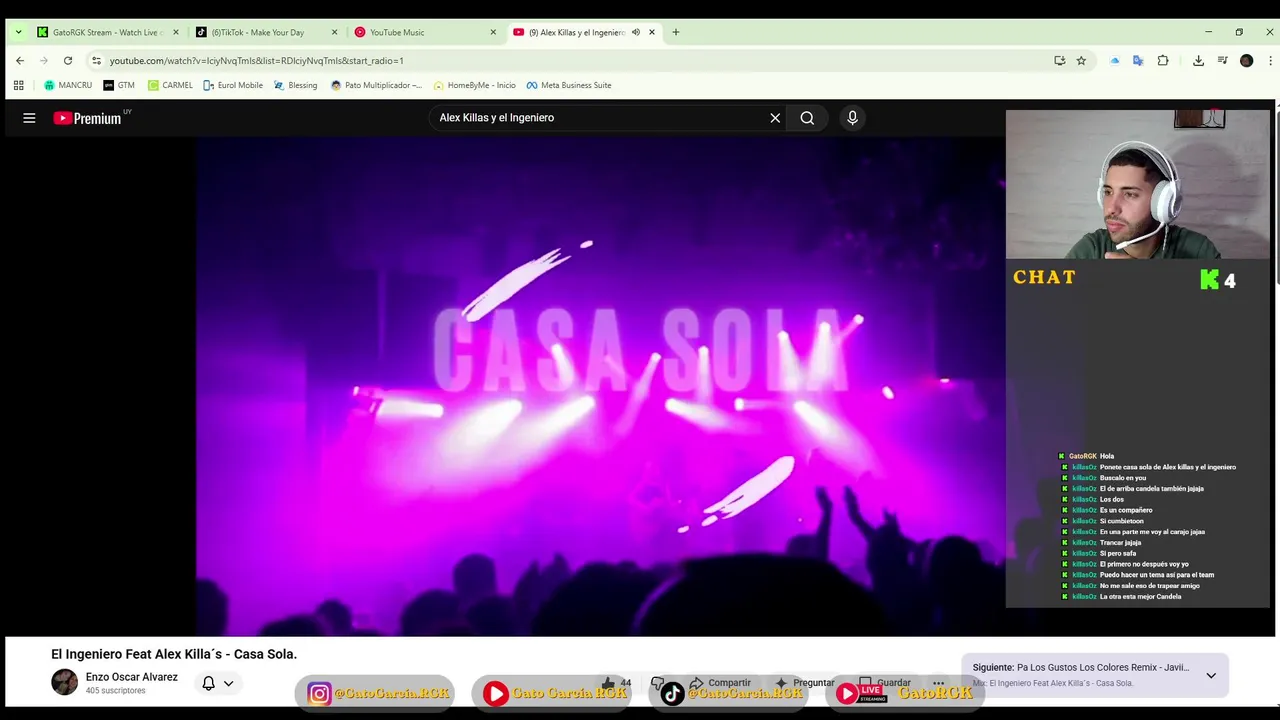The height and width of the screenshot is (720, 1280).
Task: Open the Extensions puzzle menu
Action: click(x=1163, y=61)
